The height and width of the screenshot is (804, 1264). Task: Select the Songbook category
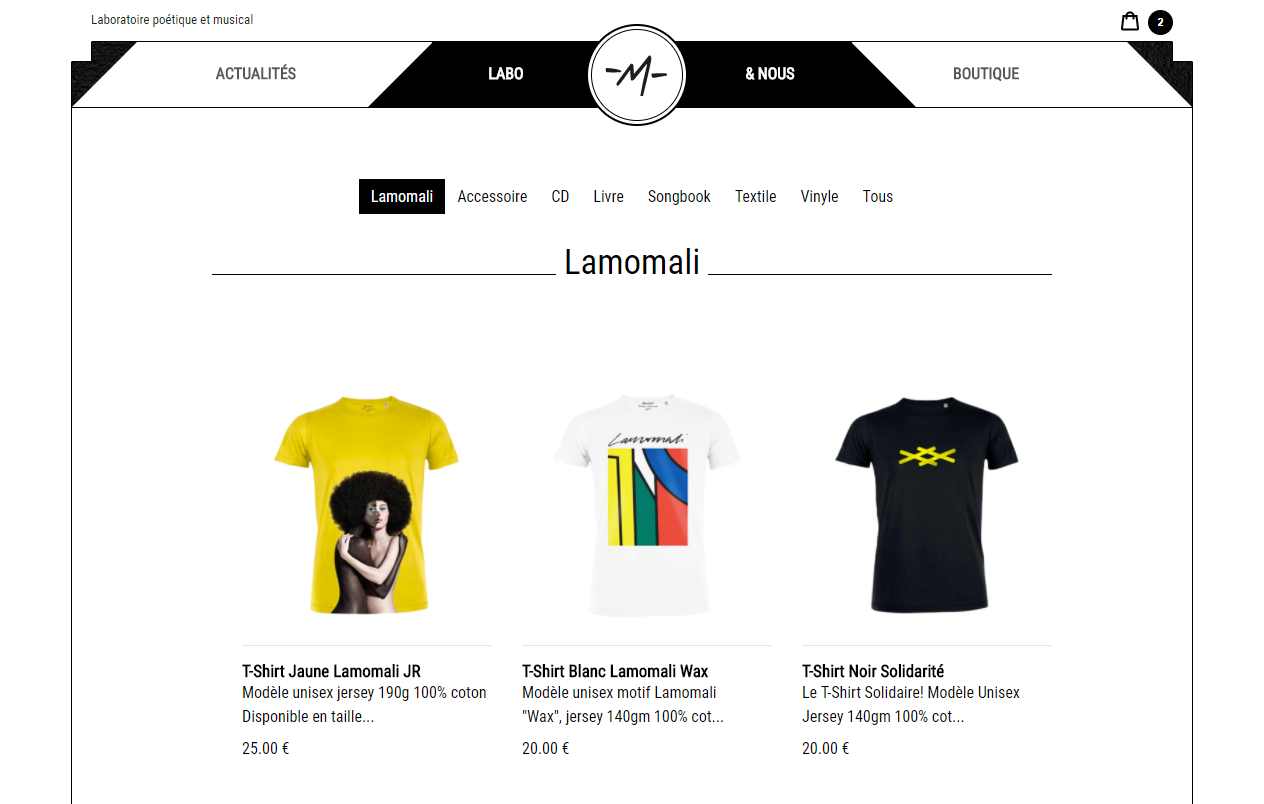point(679,197)
